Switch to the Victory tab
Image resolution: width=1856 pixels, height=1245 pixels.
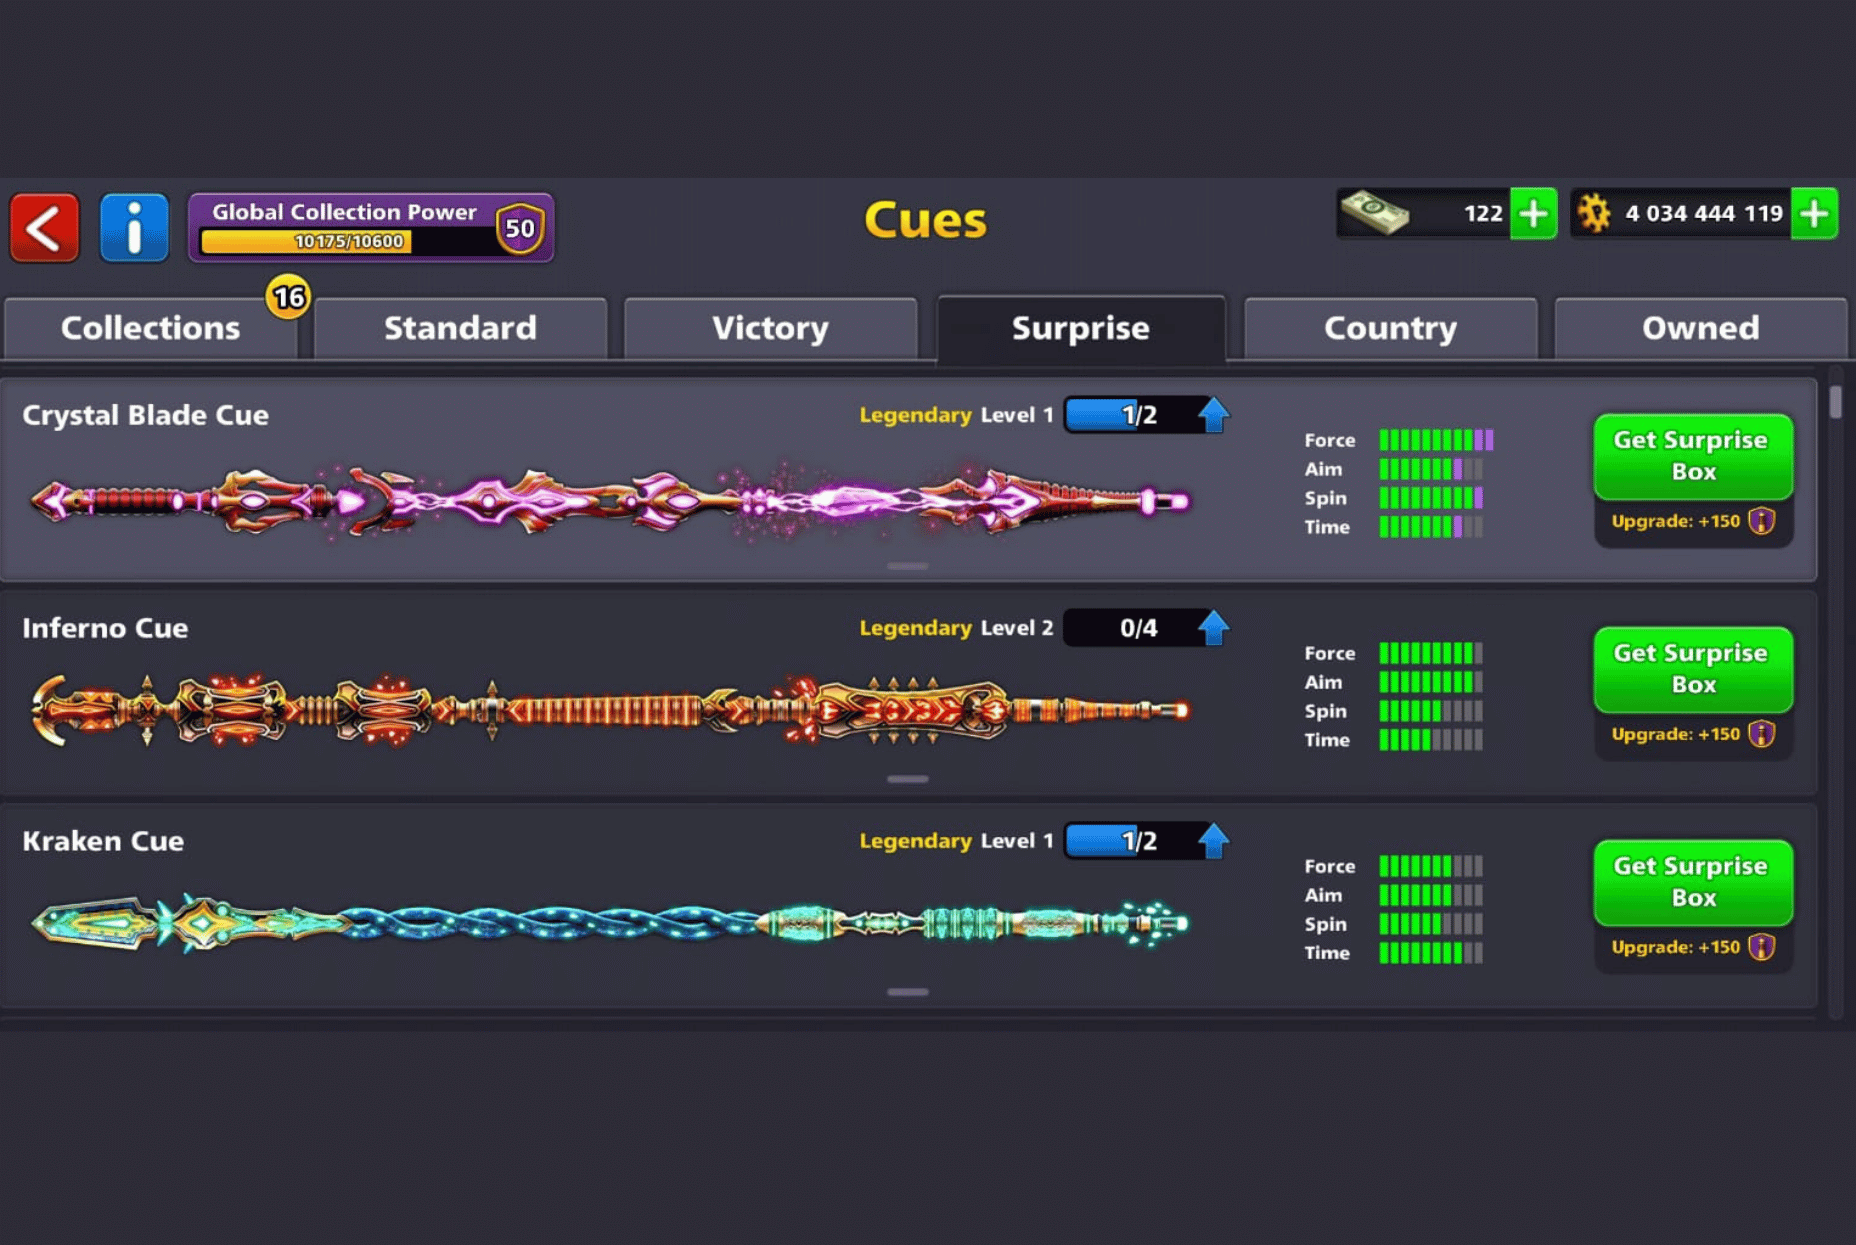point(771,328)
